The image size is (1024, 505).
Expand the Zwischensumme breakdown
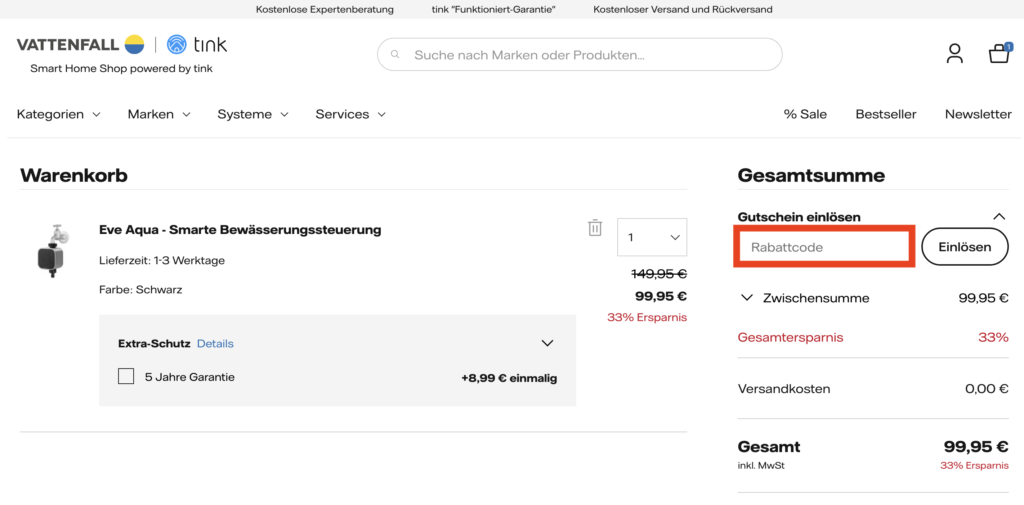click(x=748, y=298)
